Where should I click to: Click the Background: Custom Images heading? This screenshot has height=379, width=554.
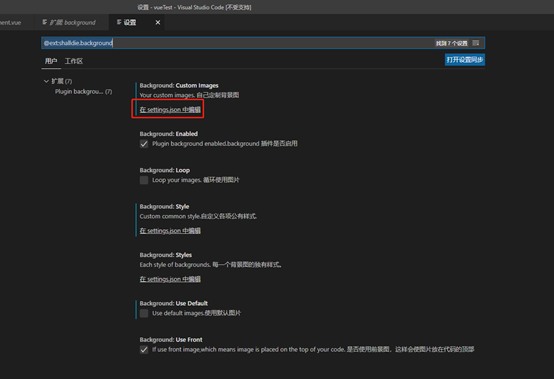coord(179,85)
